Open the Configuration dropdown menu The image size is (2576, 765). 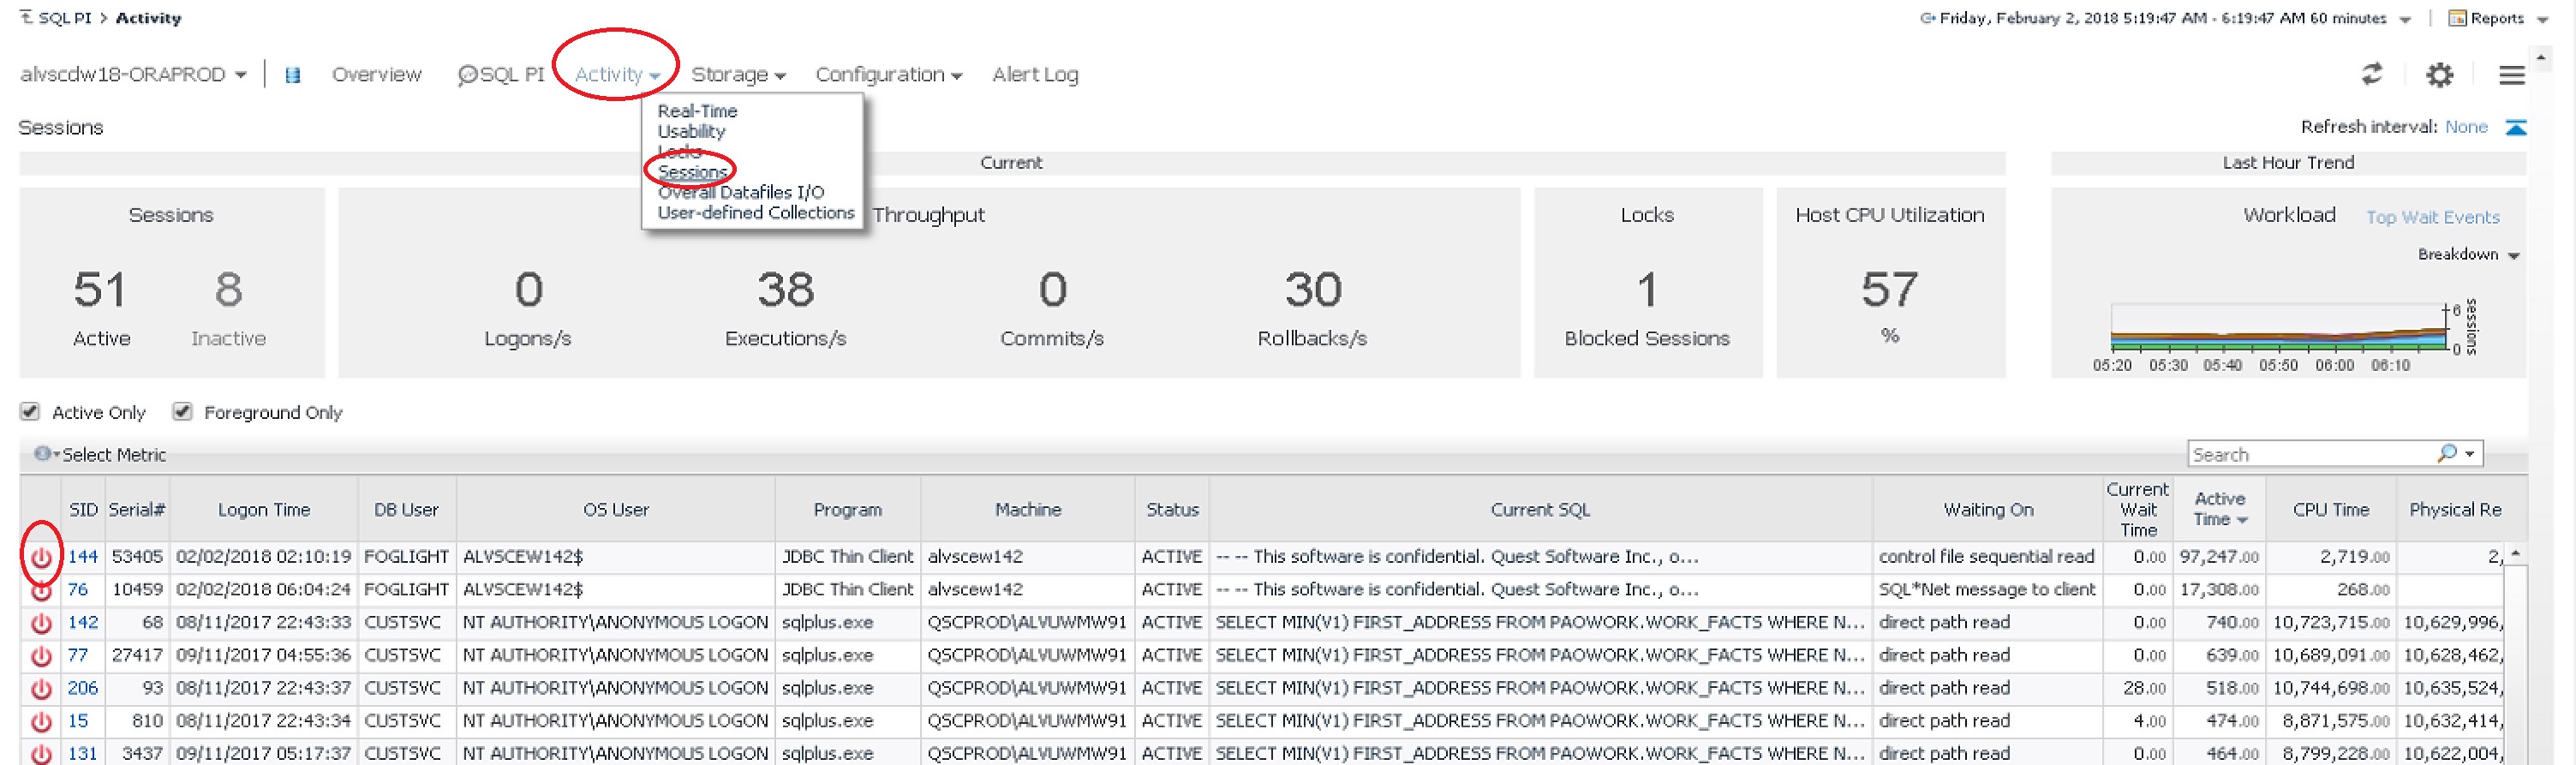888,75
